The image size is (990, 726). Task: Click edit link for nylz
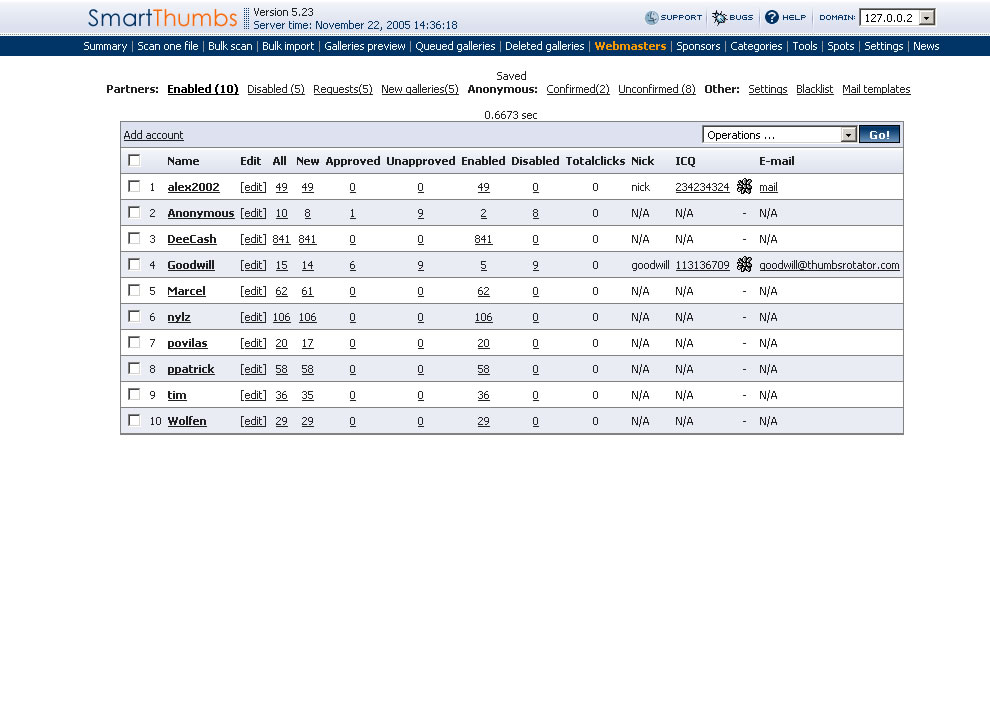(253, 317)
